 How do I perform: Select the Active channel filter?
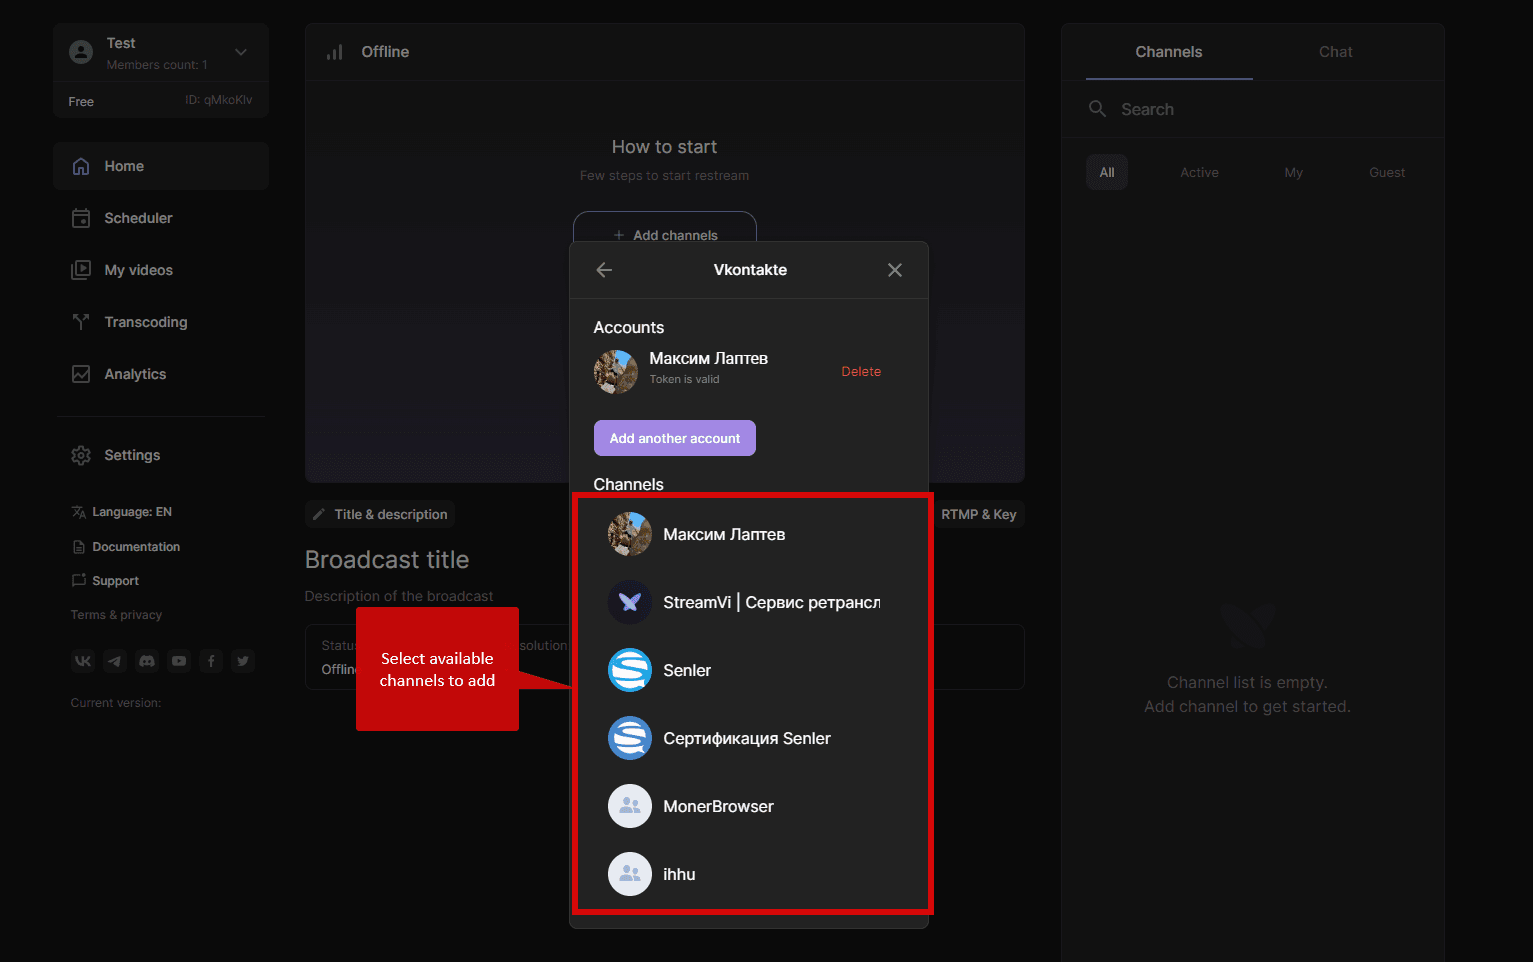[1199, 172]
